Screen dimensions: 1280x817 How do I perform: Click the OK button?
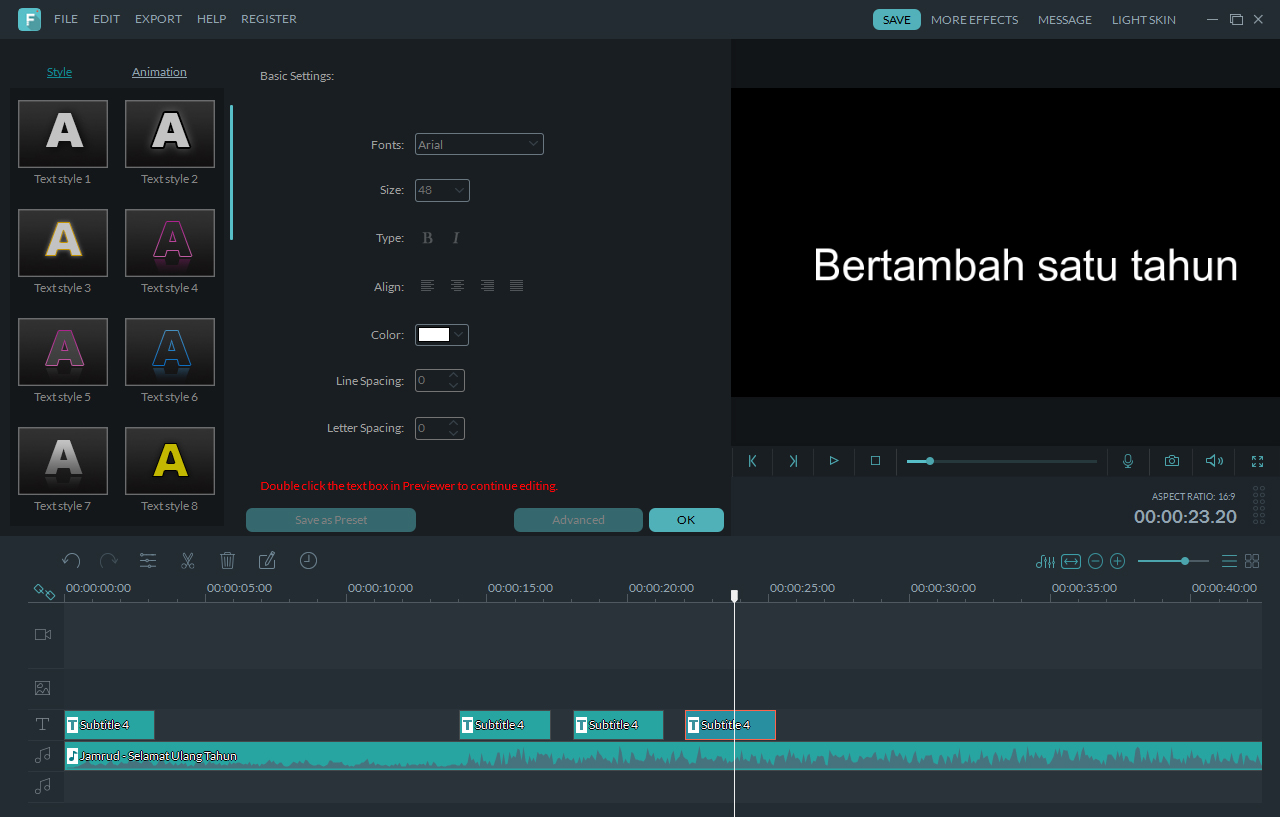[686, 520]
